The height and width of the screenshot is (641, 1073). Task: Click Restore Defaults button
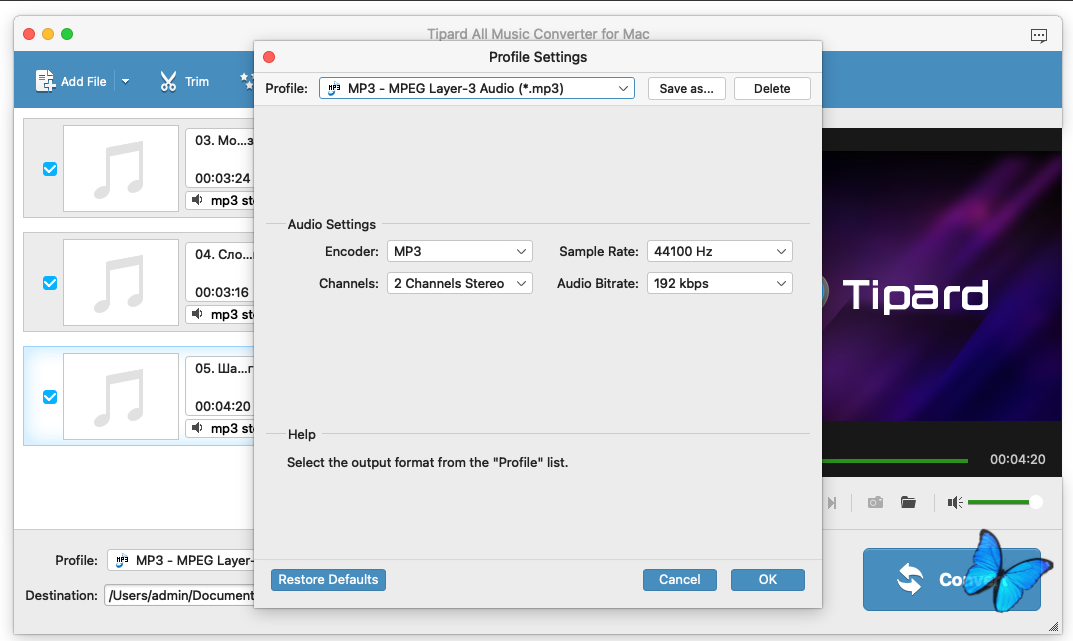[x=328, y=580]
